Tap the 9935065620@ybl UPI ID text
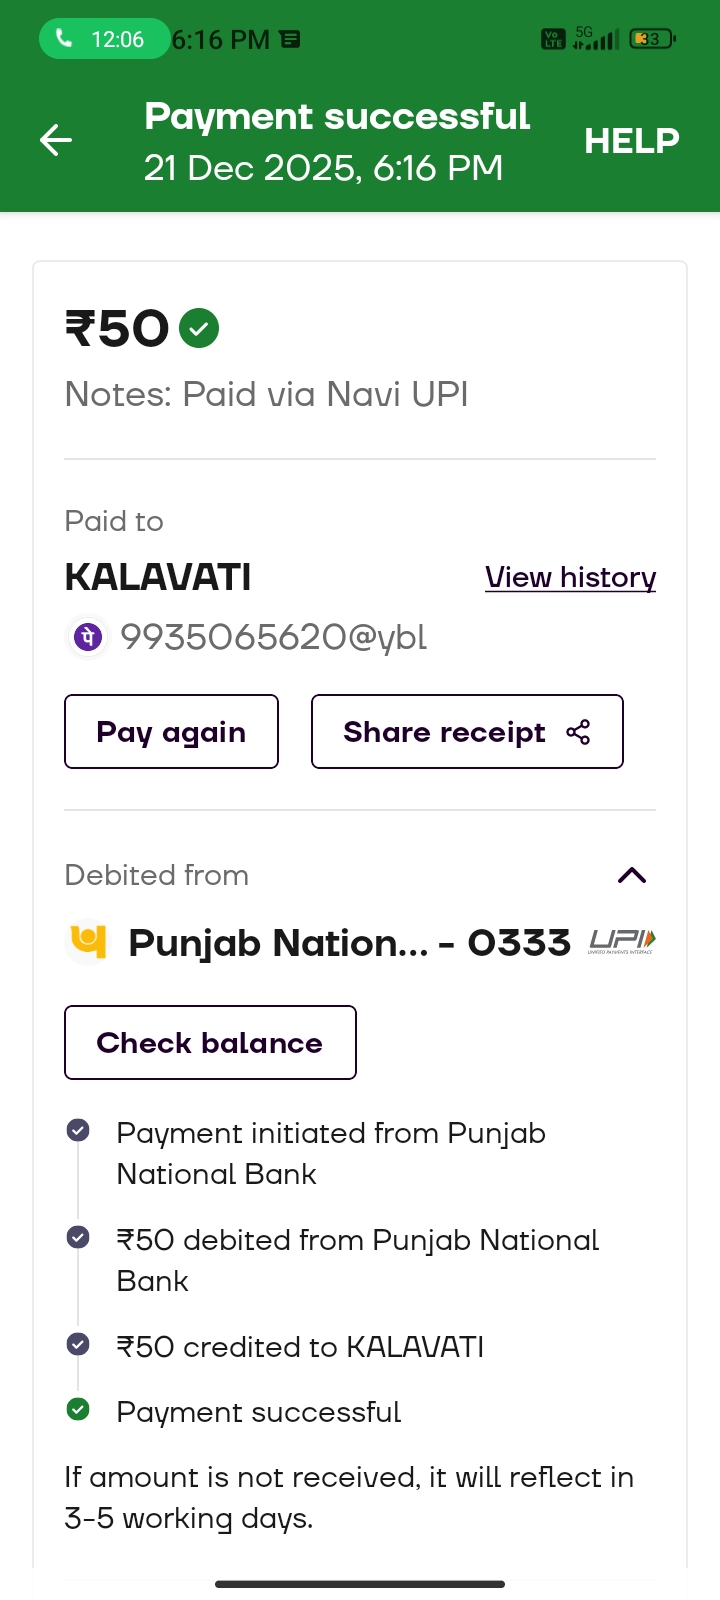The height and width of the screenshot is (1600, 720). click(274, 637)
